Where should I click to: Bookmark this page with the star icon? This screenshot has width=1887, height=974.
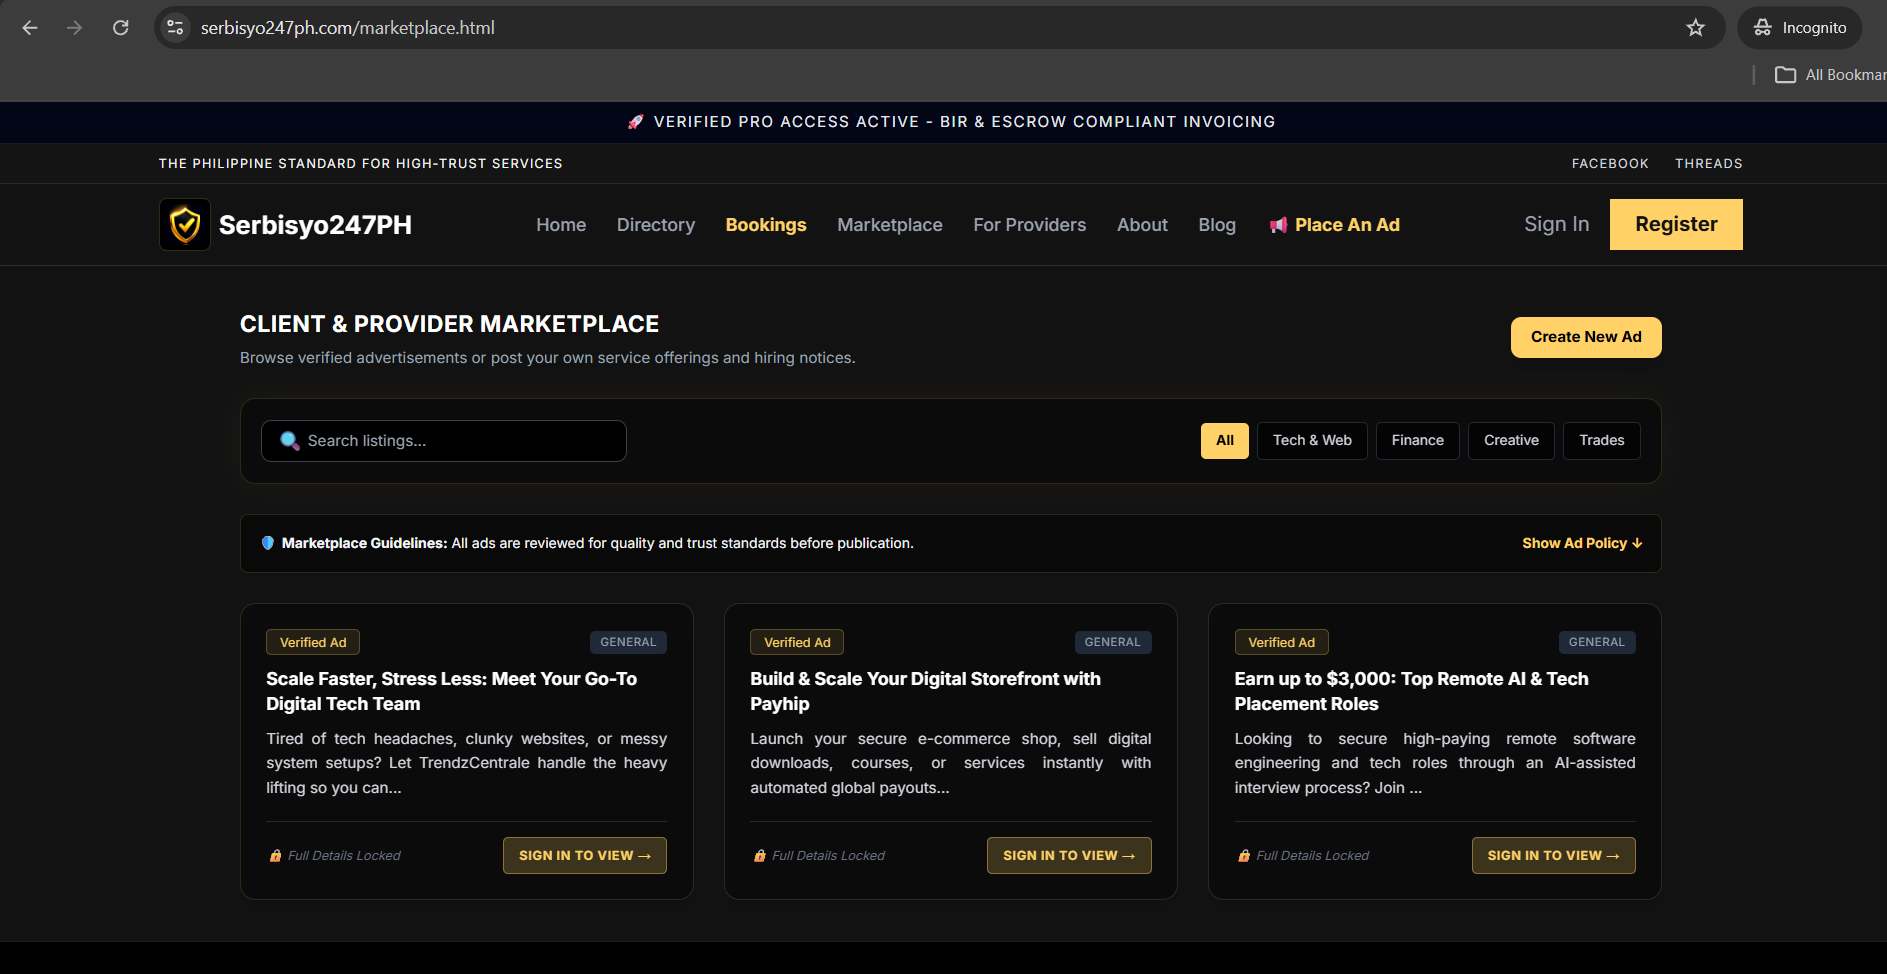(x=1695, y=28)
